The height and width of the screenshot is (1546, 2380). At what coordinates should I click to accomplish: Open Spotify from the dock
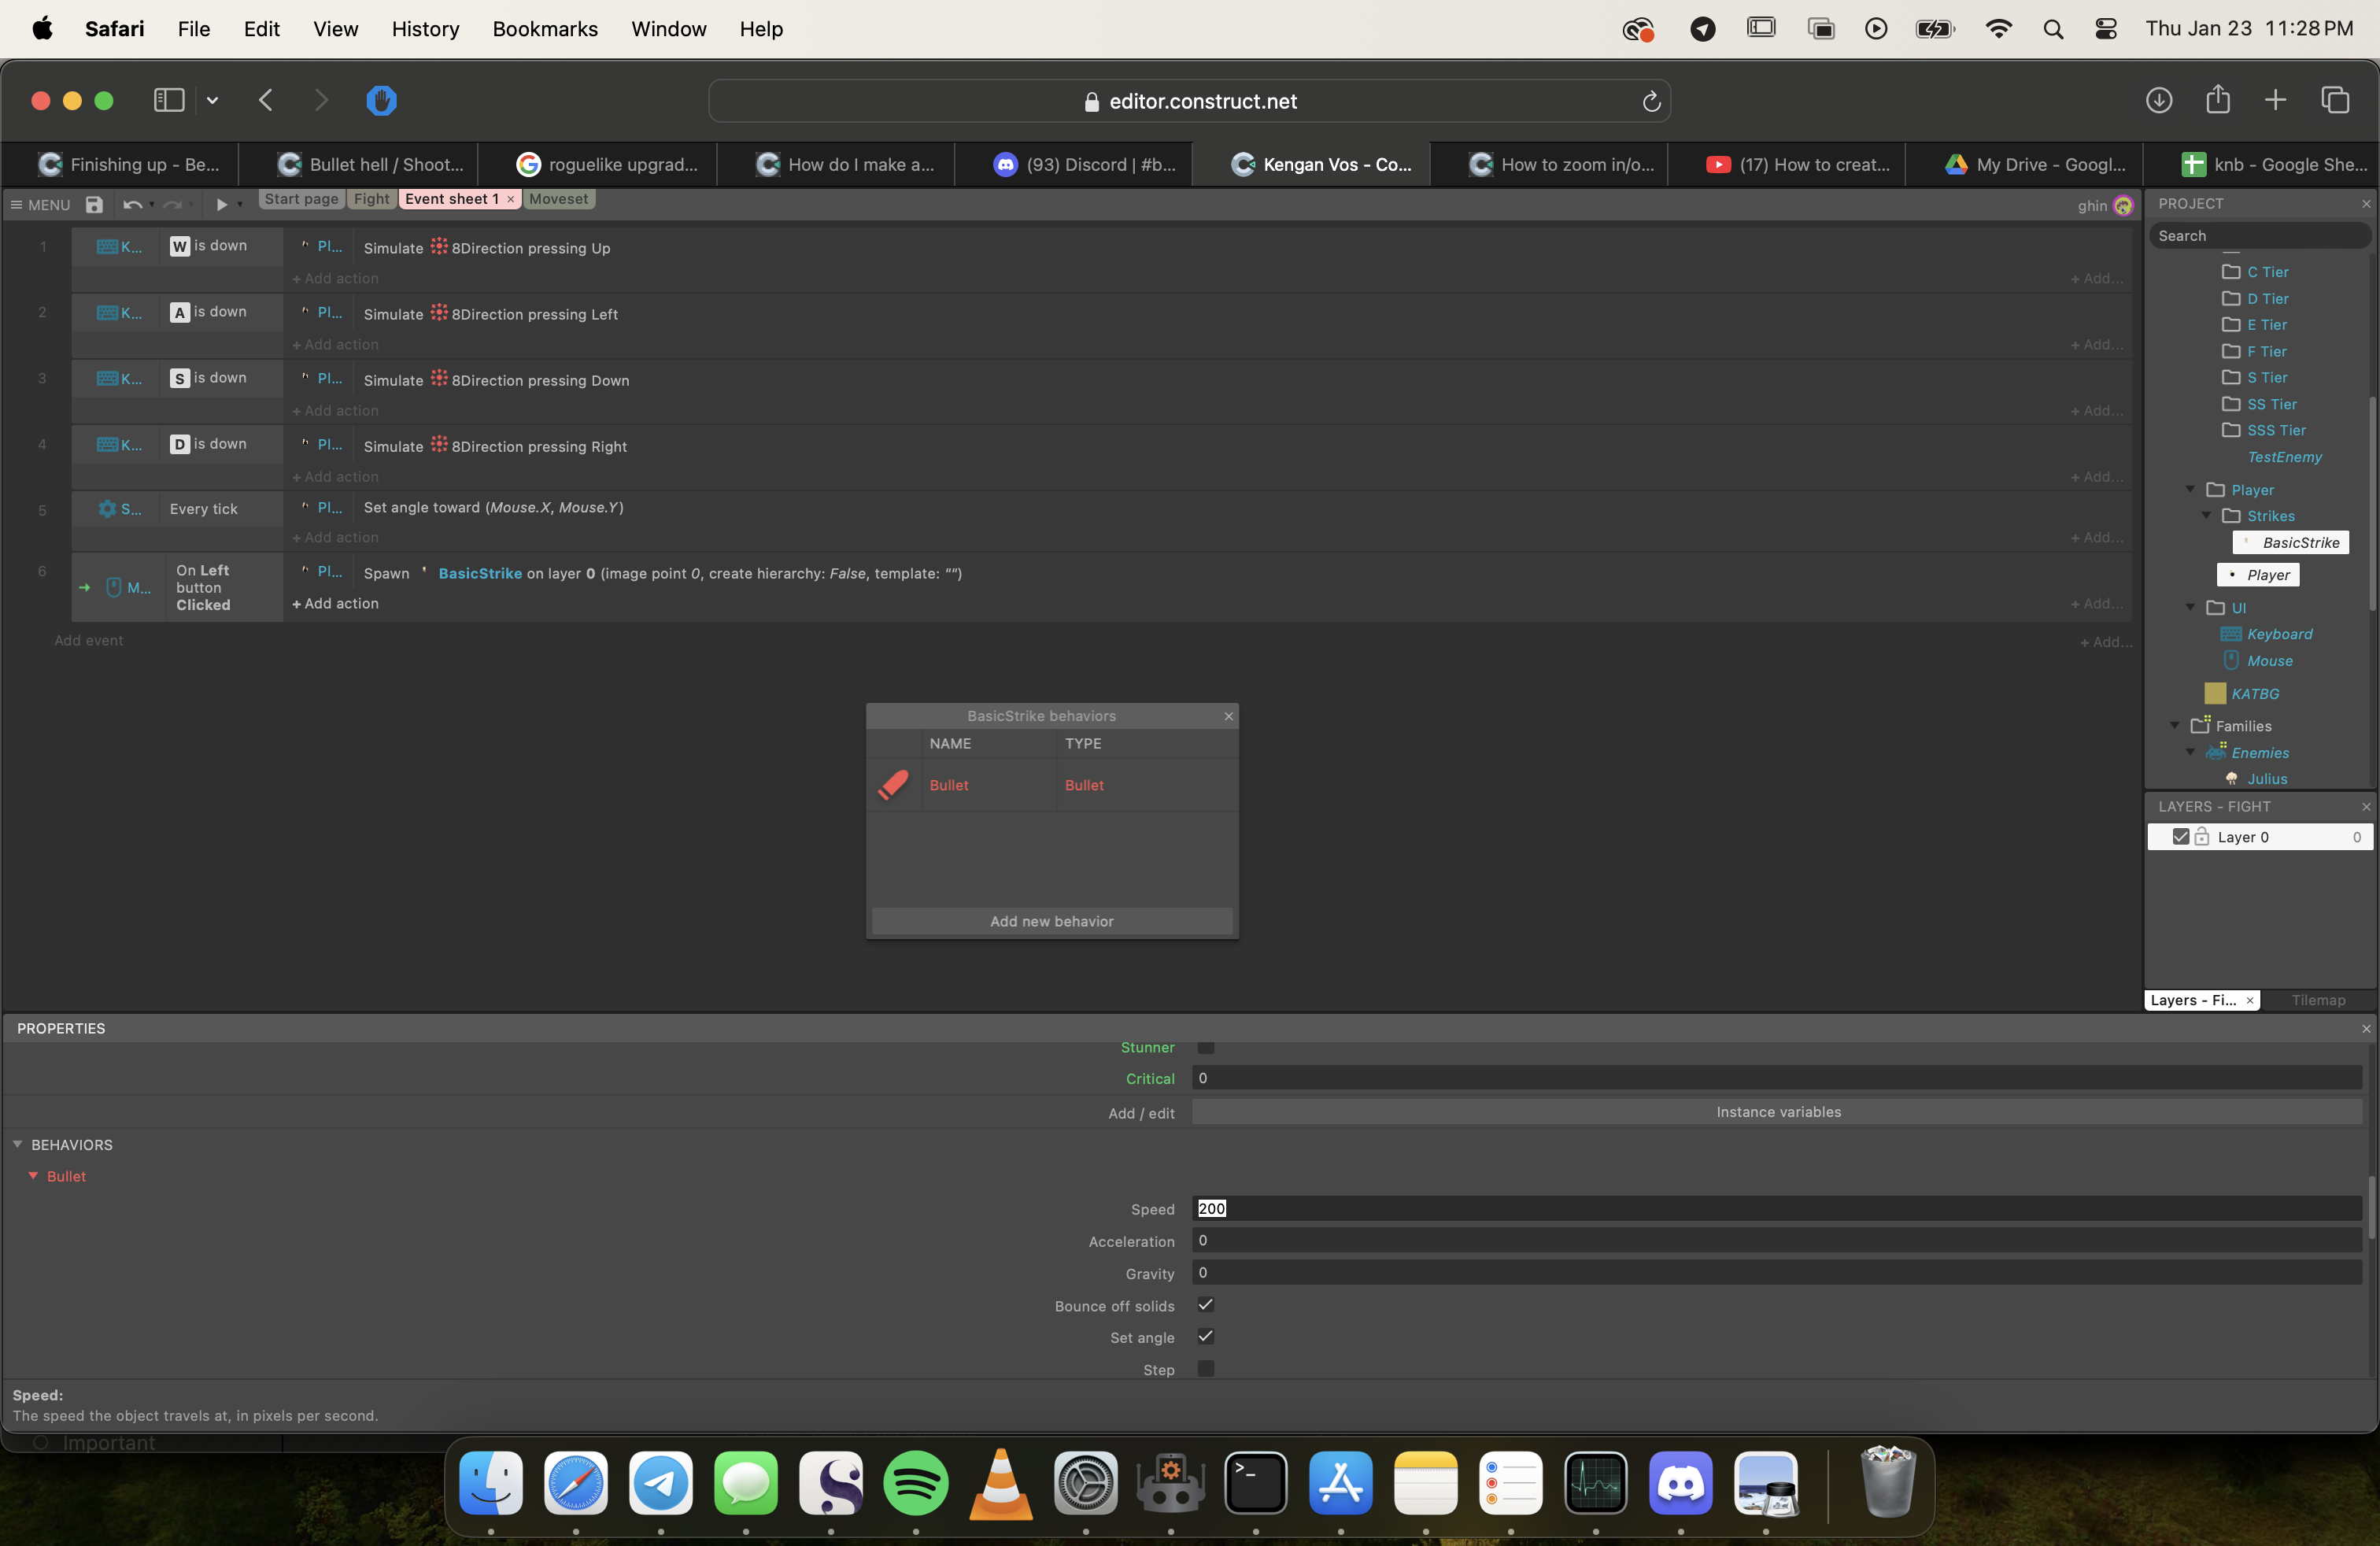tap(915, 1482)
